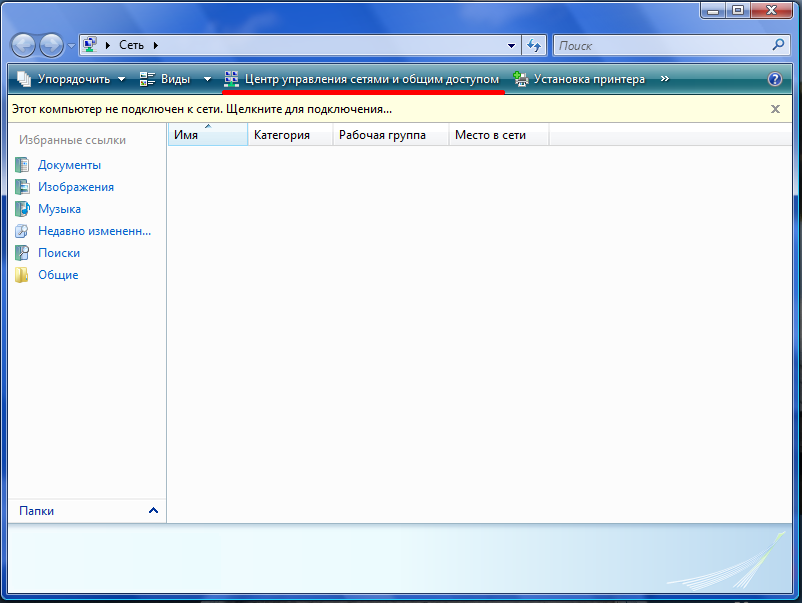
Task: Click the Общие yellow folder icon
Action: pyautogui.click(x=22, y=275)
